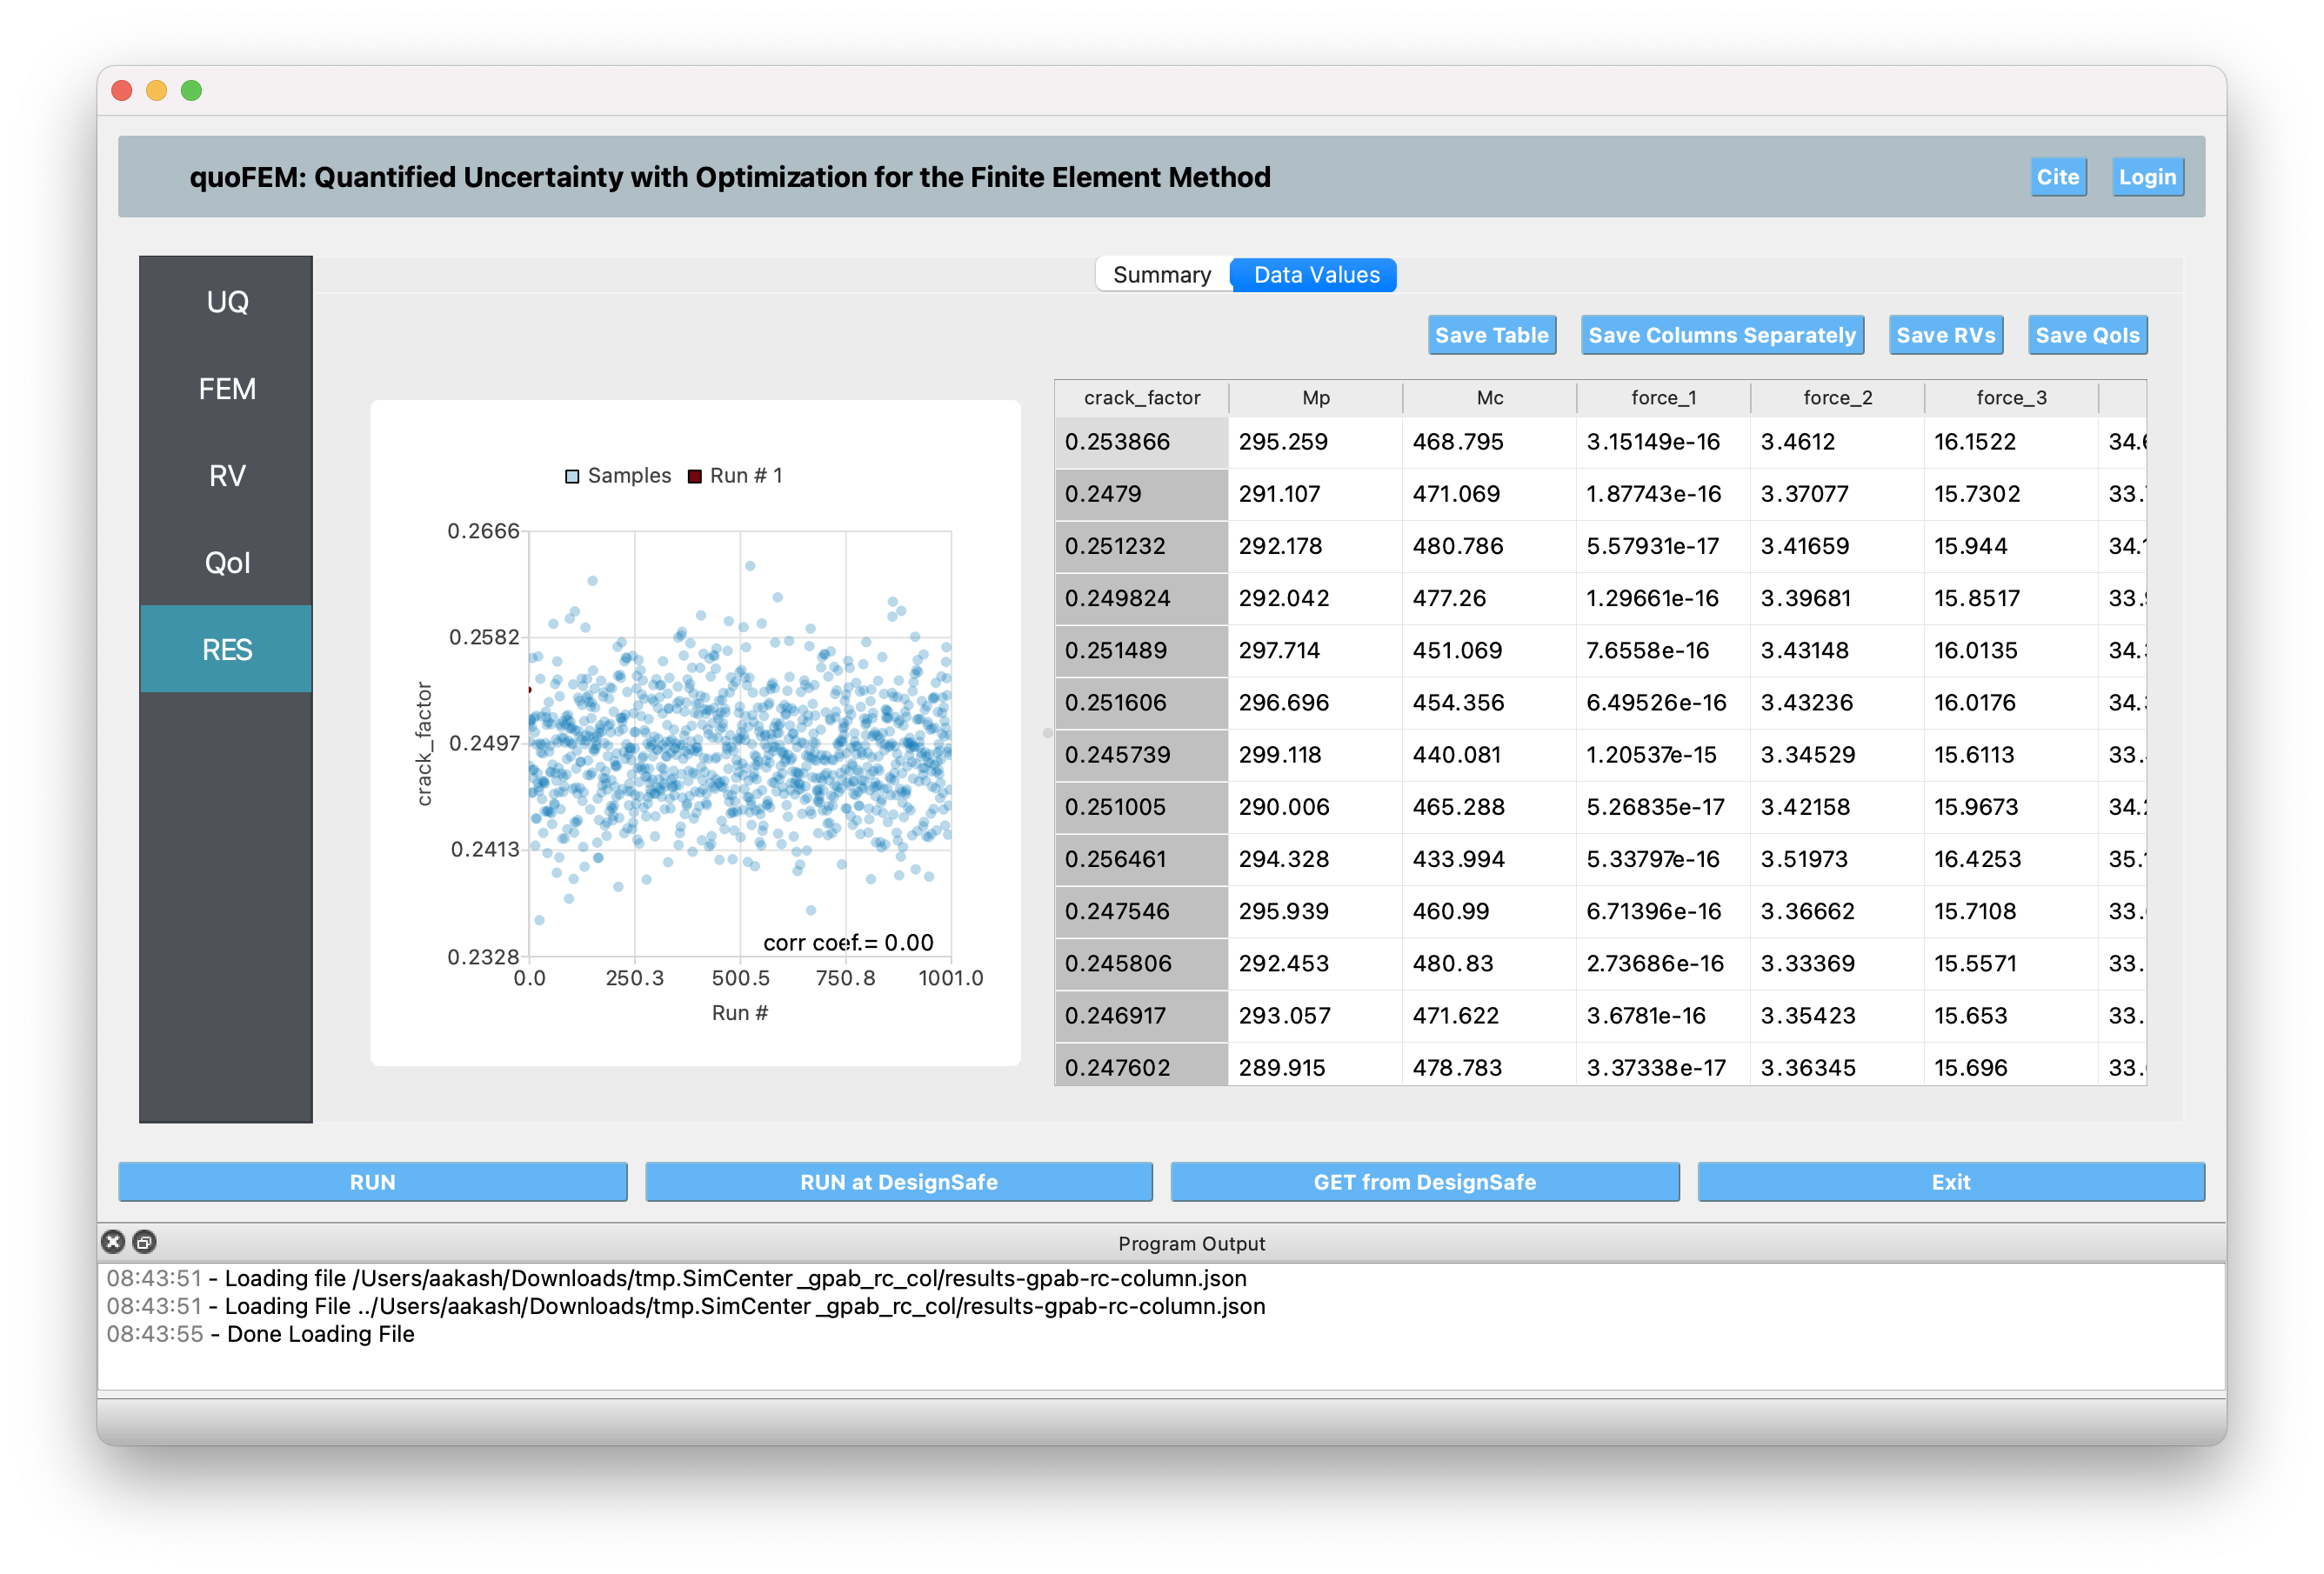Click GET from DesignSafe
The width and height of the screenshot is (2324, 1574).
click(1424, 1182)
